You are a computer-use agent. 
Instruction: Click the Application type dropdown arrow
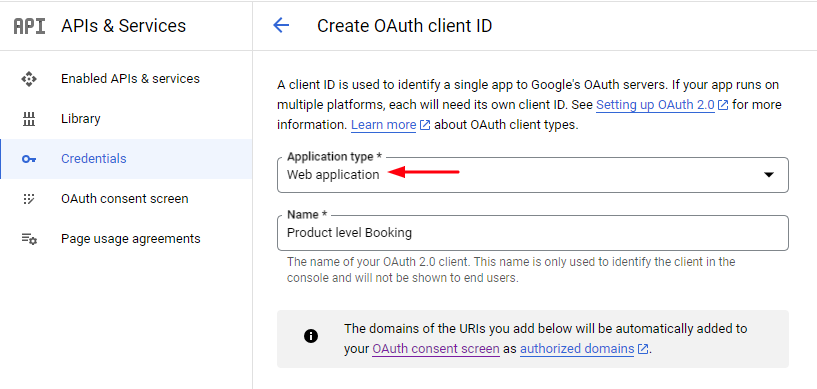(769, 175)
